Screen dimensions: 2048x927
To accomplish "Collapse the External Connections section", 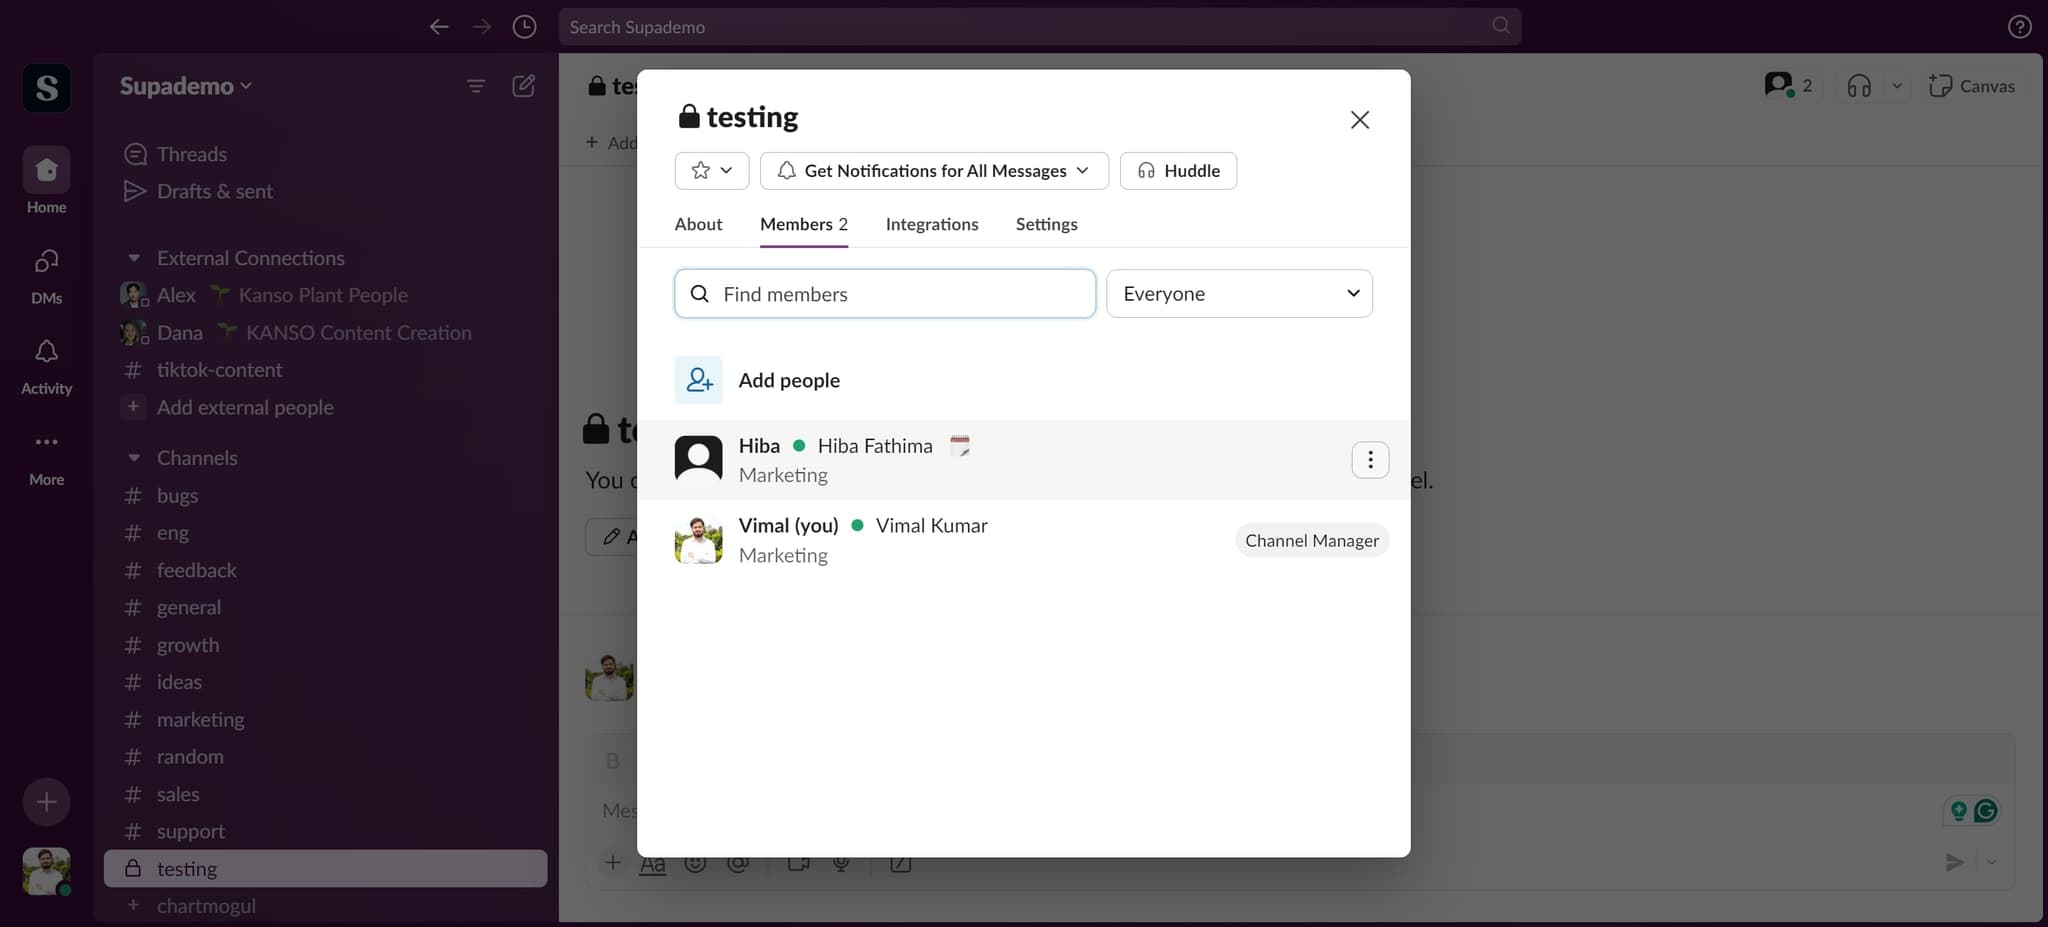I will [134, 258].
